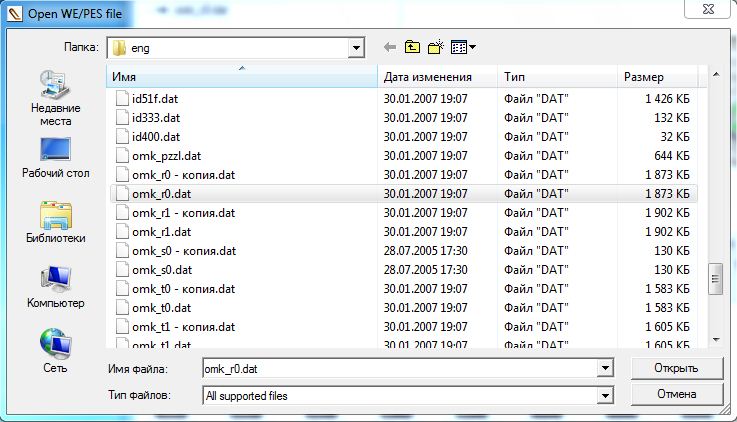
Task: Go up one folder level
Action: pyautogui.click(x=412, y=47)
